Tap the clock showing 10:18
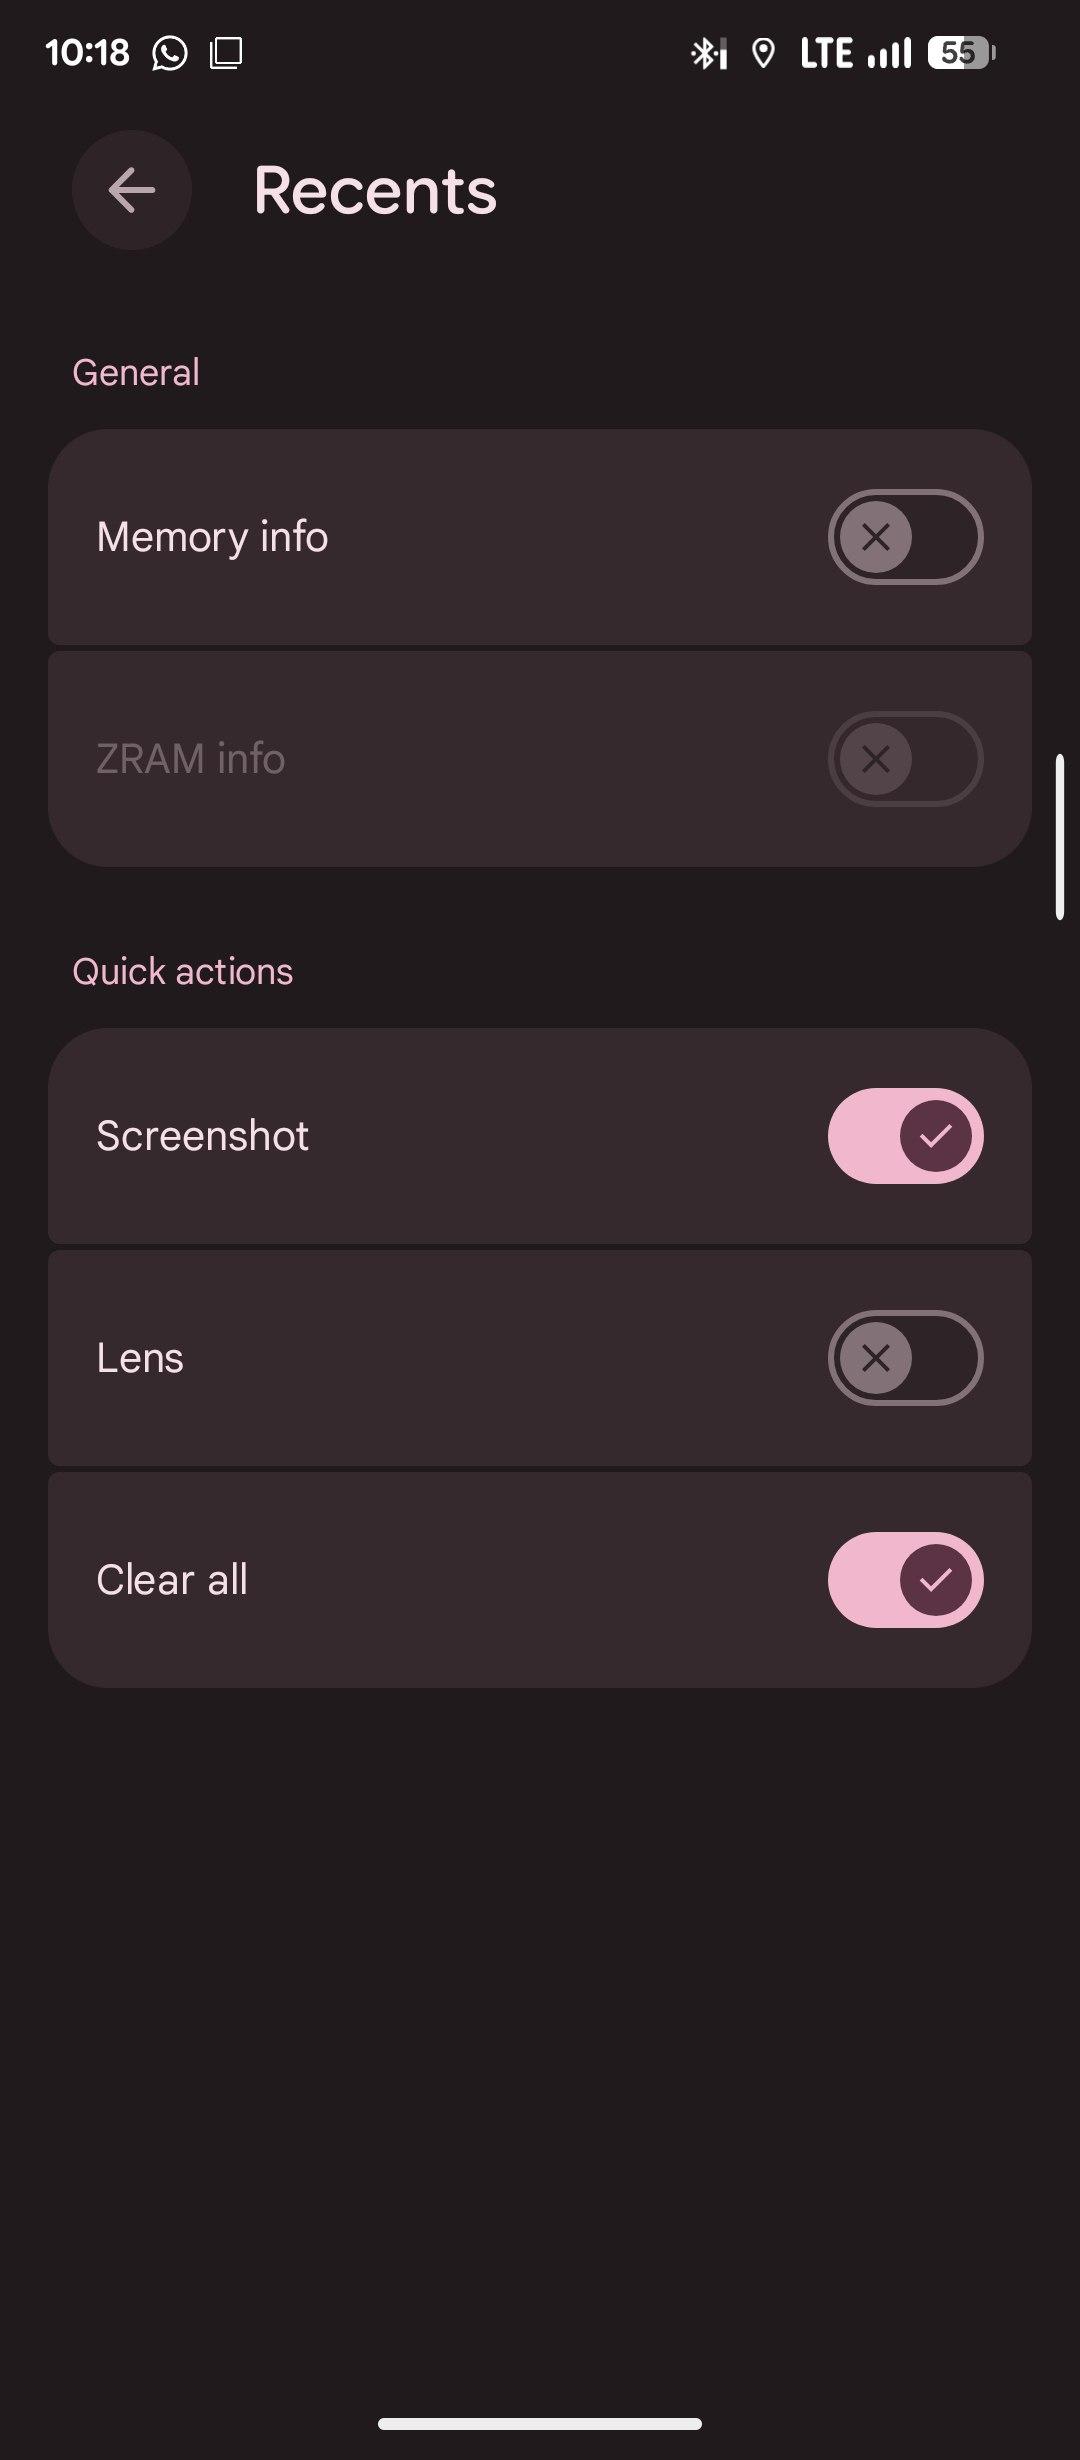The width and height of the screenshot is (1080, 2460). click(x=87, y=53)
